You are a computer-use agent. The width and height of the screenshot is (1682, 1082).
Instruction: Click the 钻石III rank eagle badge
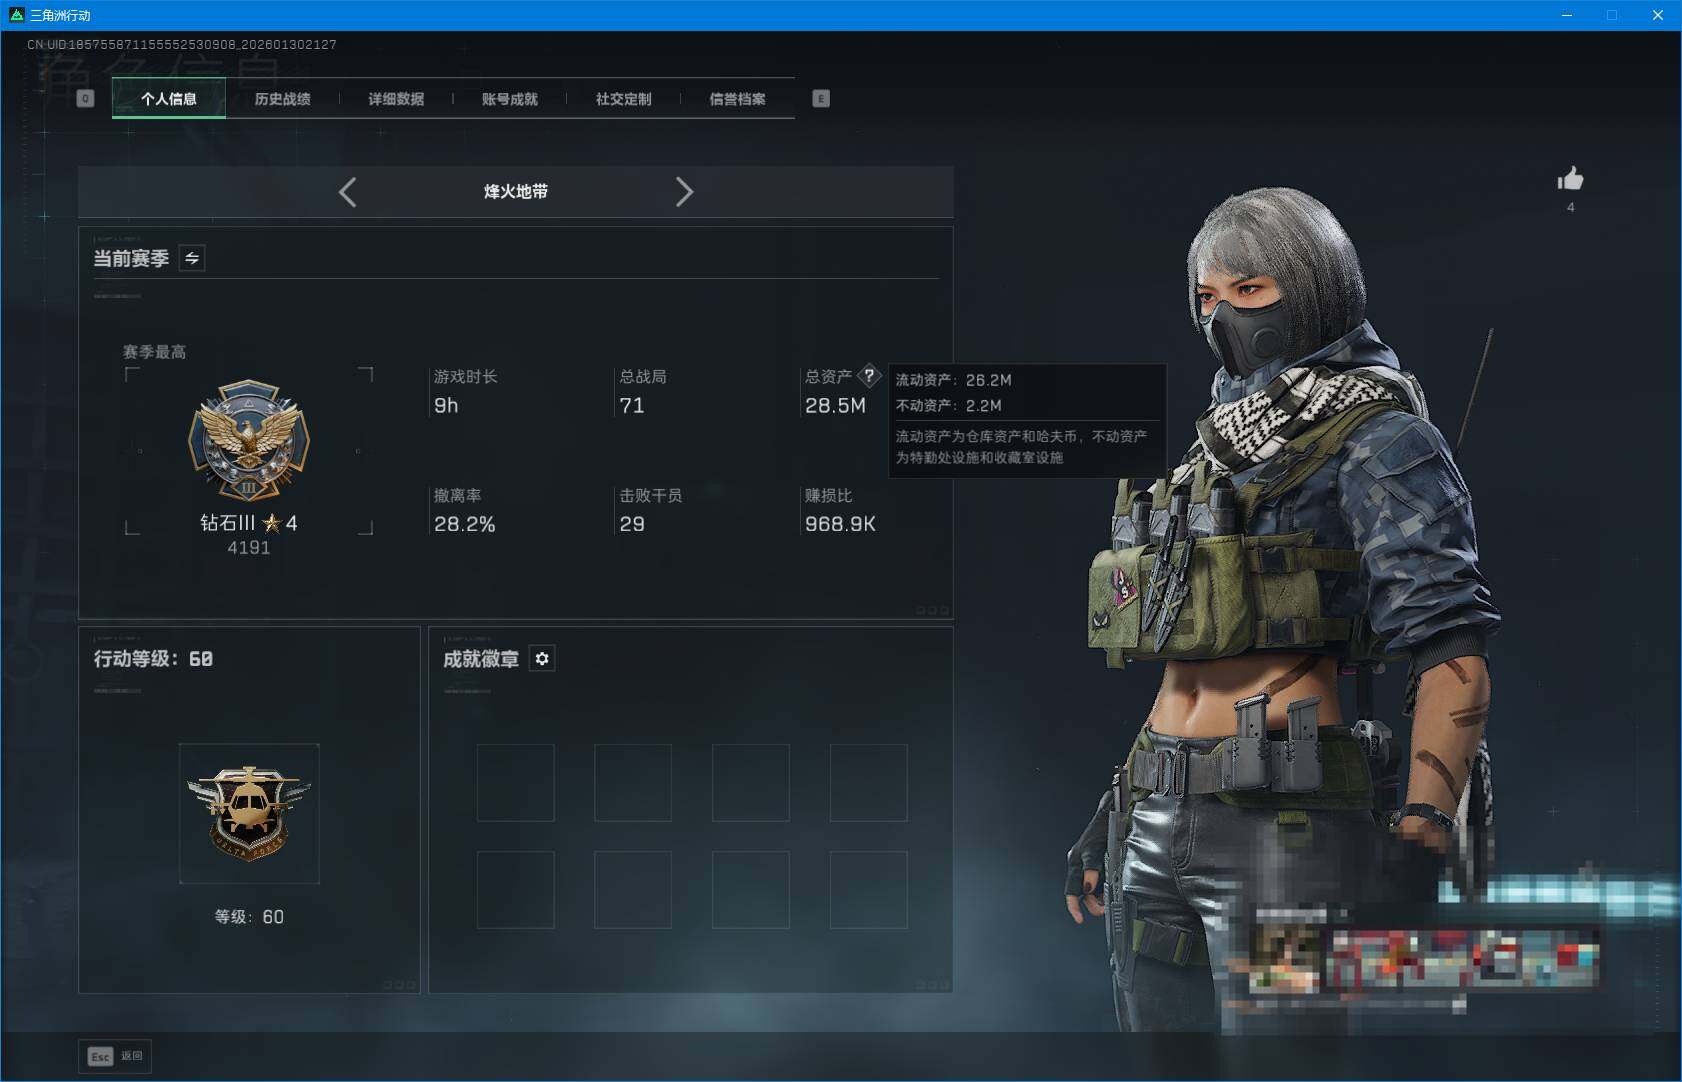249,440
